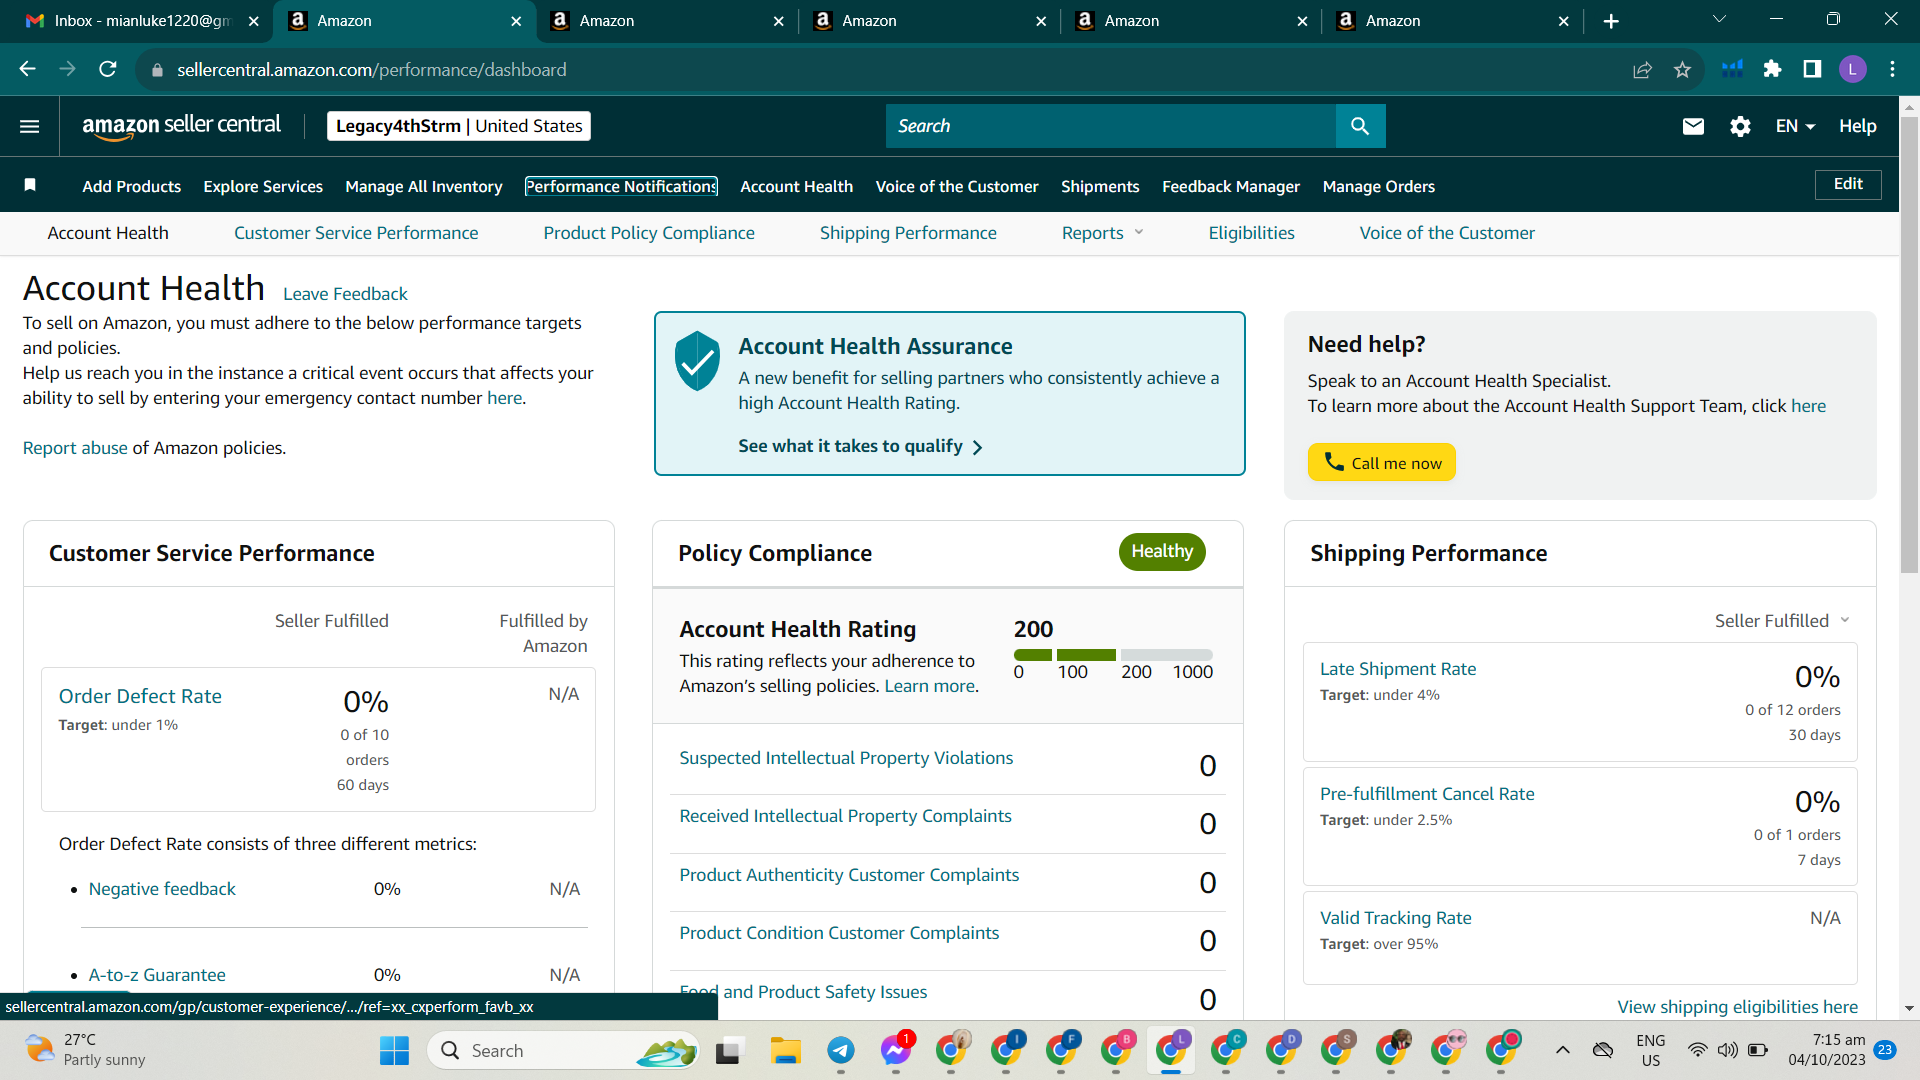Click Report abuse link
The height and width of the screenshot is (1080, 1920).
pos(75,448)
